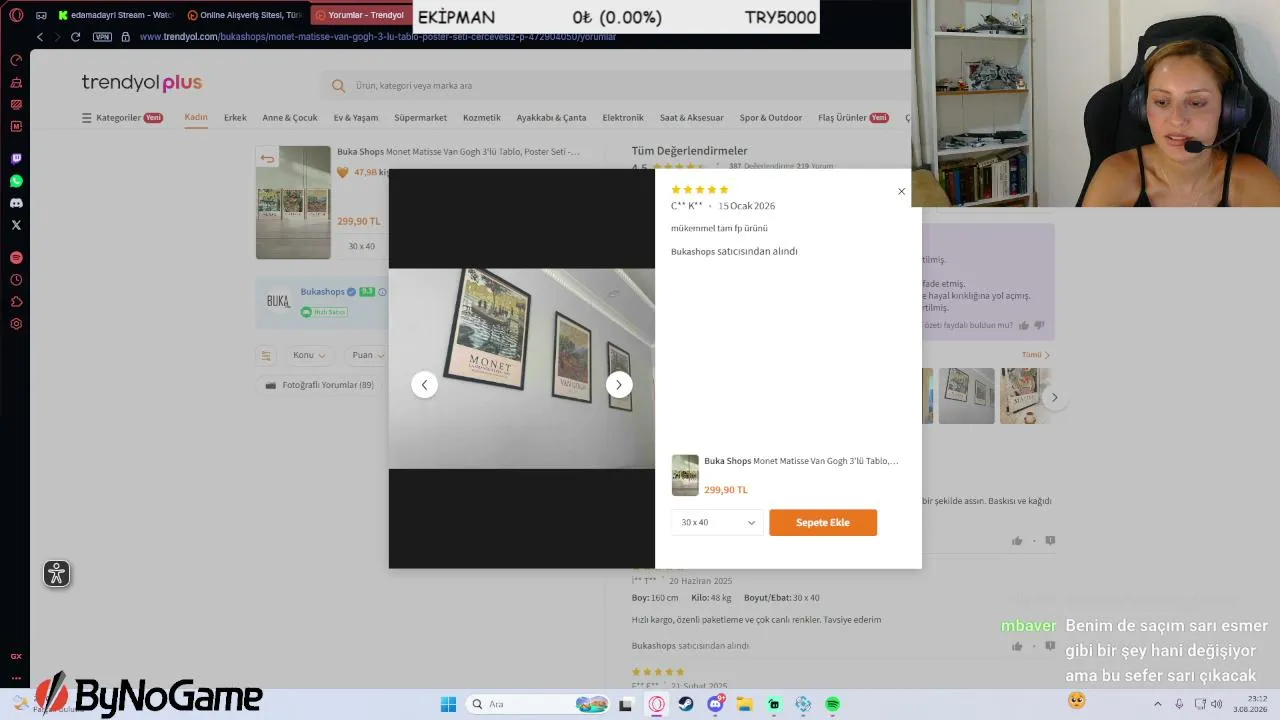
Task: Open Opera GX from the taskbar
Action: pos(657,704)
